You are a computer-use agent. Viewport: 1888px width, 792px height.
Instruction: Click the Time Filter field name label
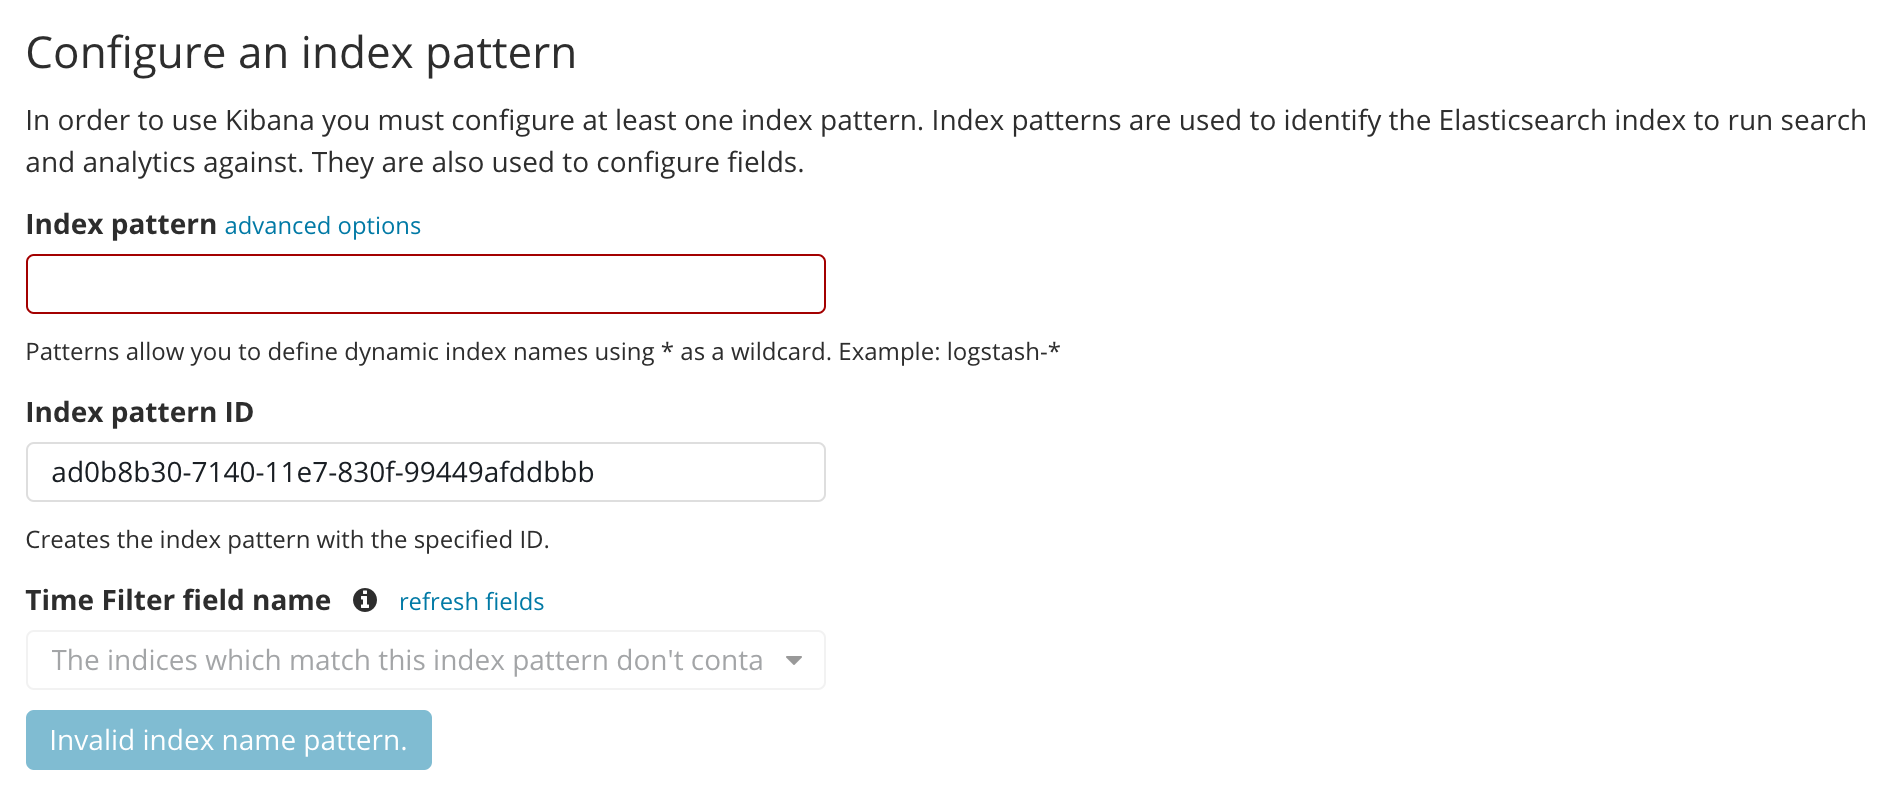[x=178, y=599]
